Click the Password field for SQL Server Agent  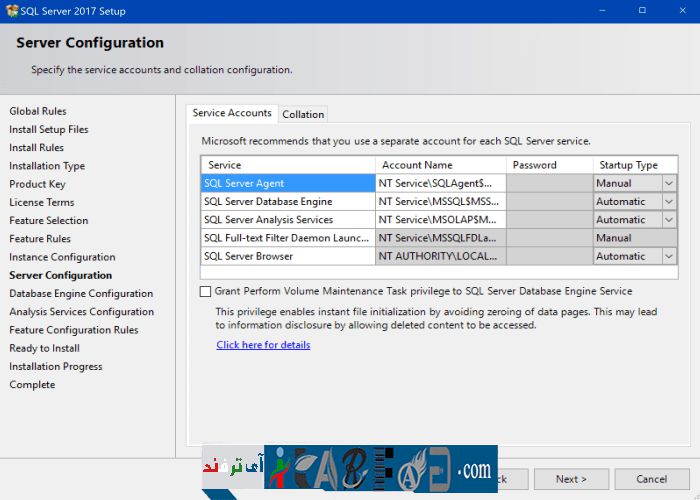coord(549,183)
